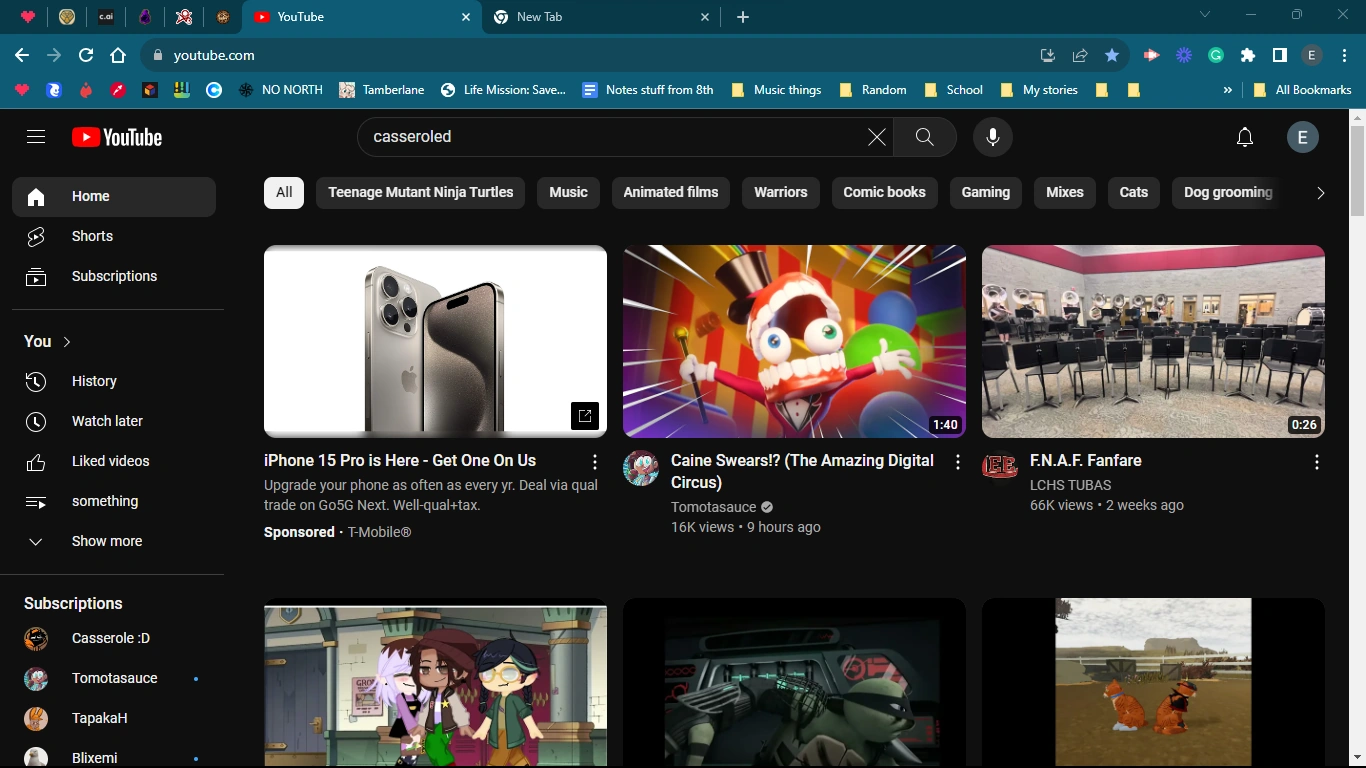1366x768 pixels.
Task: Clear the search text with X
Action: click(x=876, y=137)
